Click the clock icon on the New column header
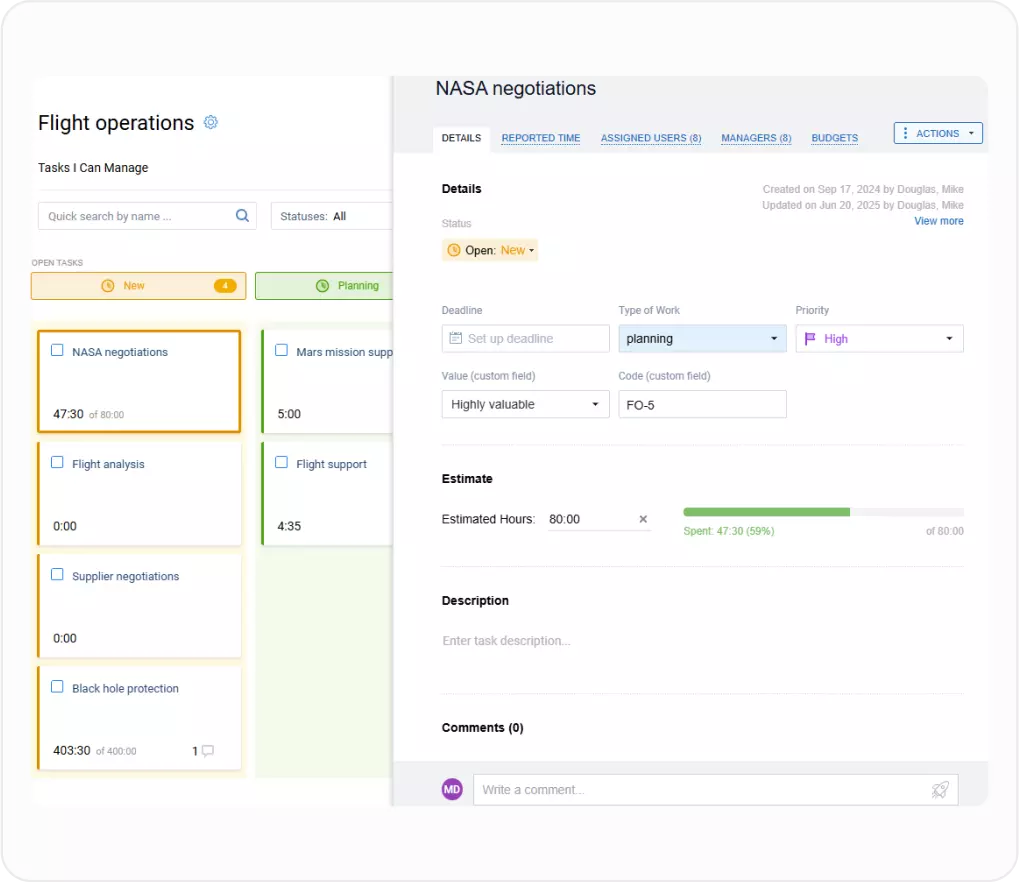The width and height of the screenshot is (1019, 882). tap(110, 285)
